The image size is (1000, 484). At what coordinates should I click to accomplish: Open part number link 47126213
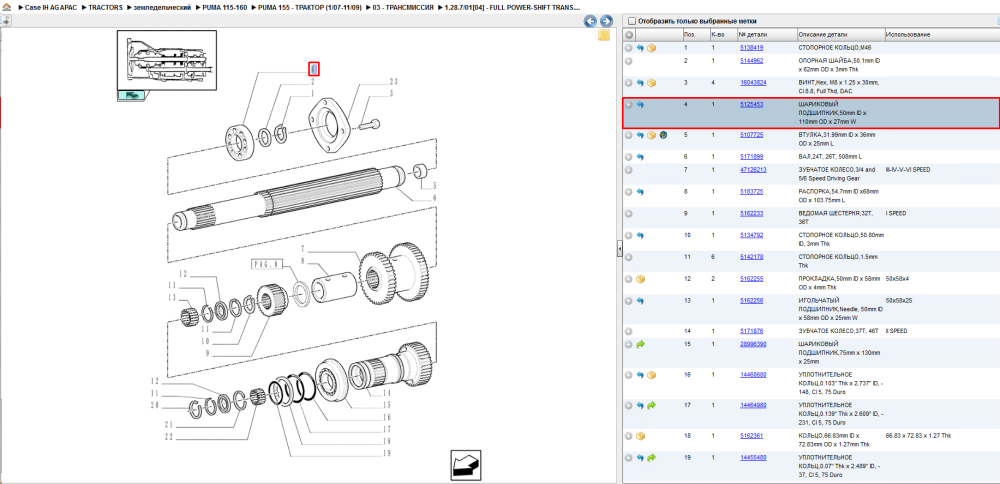pyautogui.click(x=753, y=170)
